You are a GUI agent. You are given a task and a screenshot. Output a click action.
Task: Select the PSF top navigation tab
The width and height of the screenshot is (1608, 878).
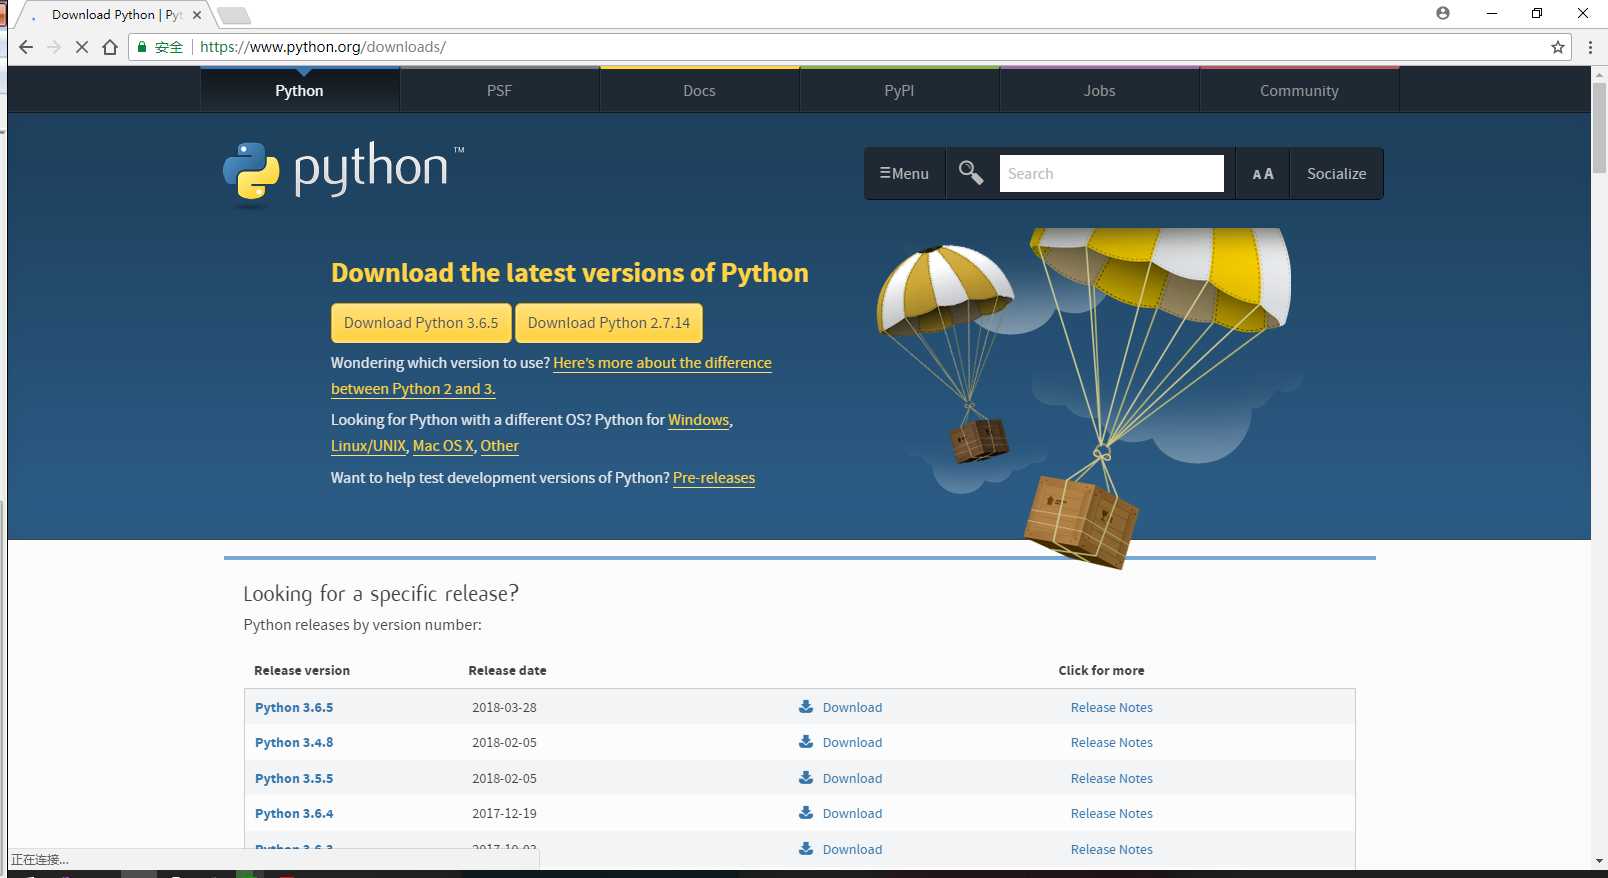[x=500, y=91]
